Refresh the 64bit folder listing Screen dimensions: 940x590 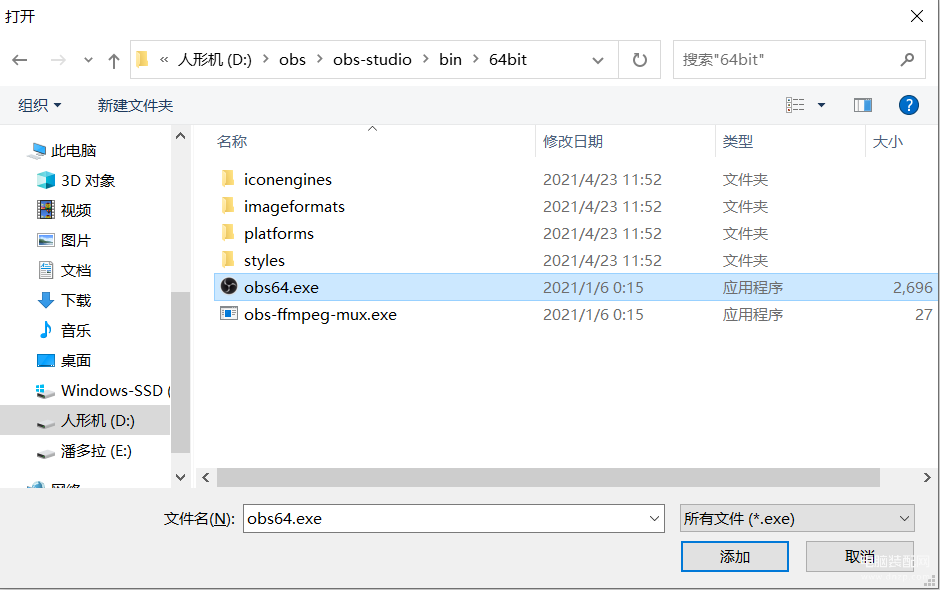[640, 59]
